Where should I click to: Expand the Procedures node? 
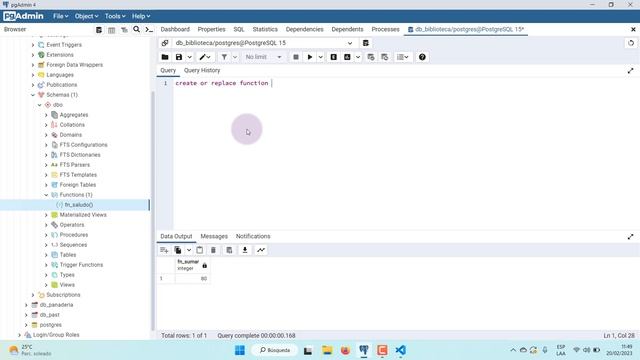pos(46,235)
